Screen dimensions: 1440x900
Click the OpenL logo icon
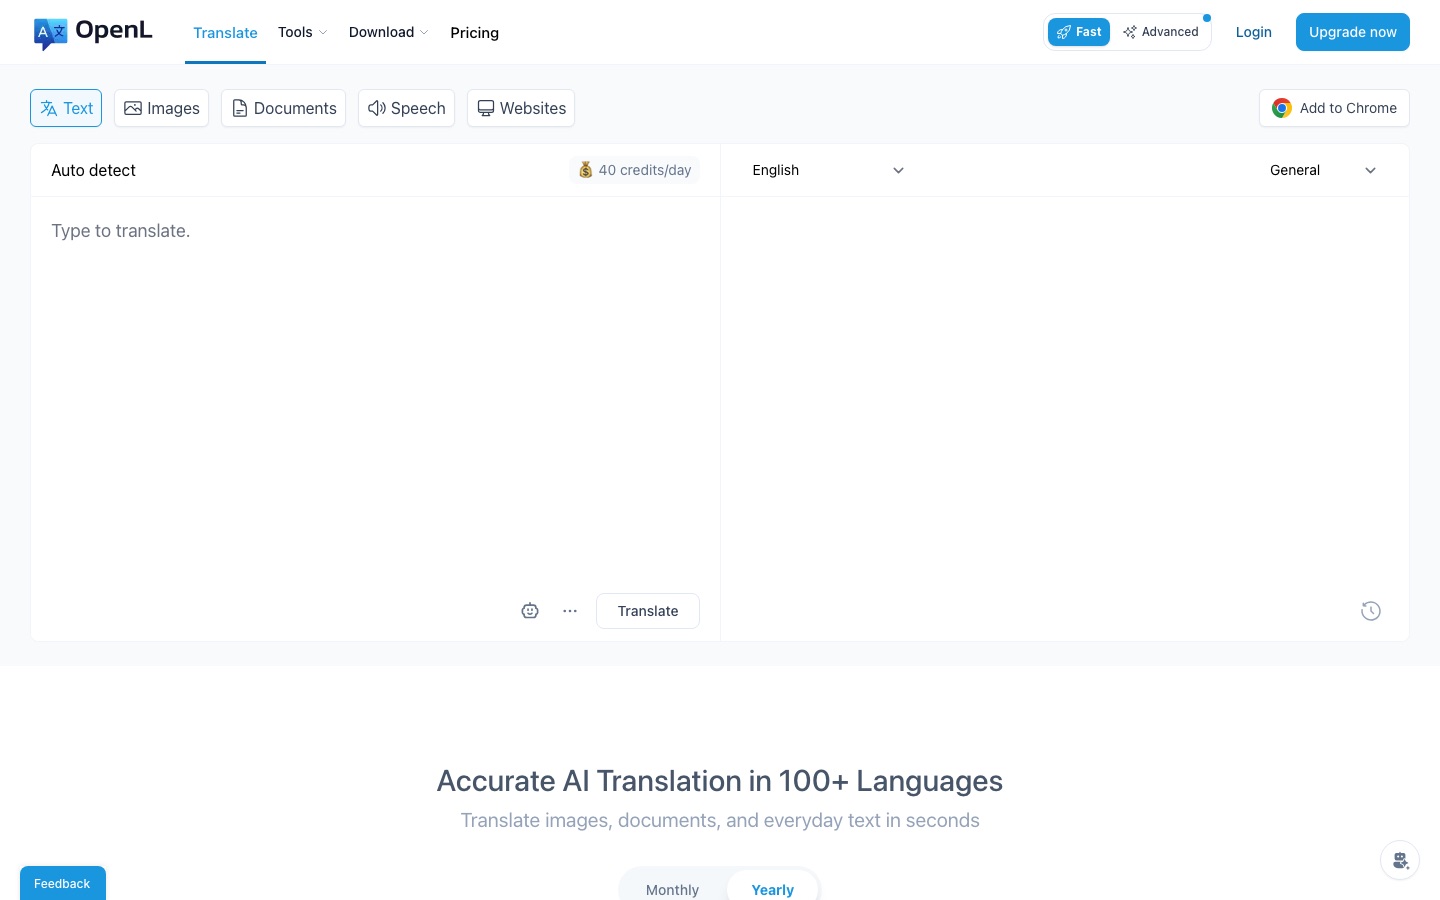[50, 33]
